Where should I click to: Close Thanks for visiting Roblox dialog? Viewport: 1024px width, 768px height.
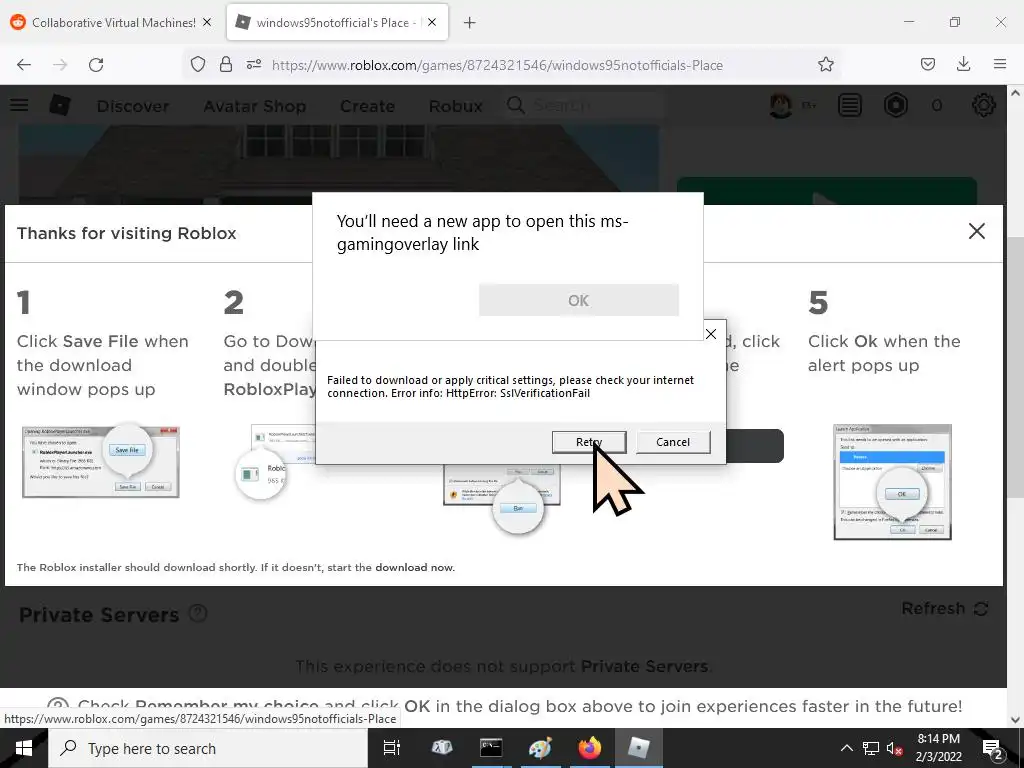click(976, 231)
